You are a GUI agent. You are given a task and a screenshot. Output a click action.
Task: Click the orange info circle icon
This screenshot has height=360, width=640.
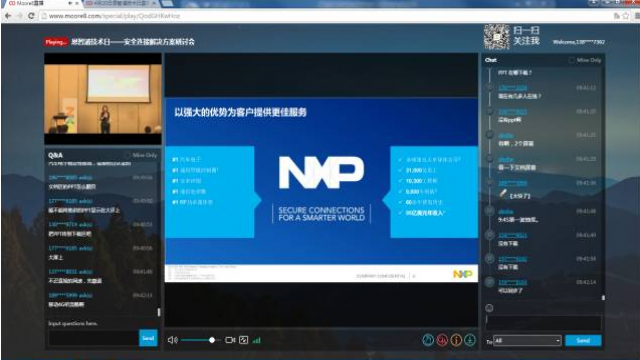pyautogui.click(x=456, y=340)
